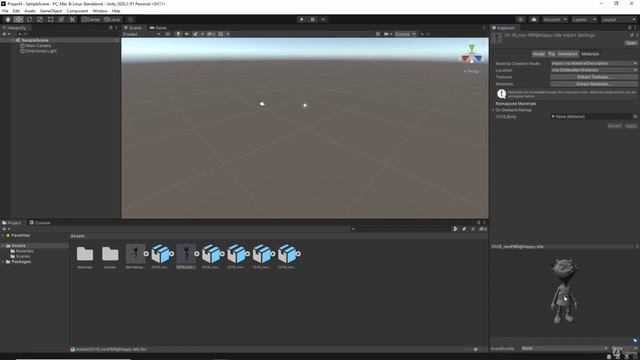This screenshot has height=360, width=640.
Task: Switch to the Animation import tab
Action: pos(568,54)
